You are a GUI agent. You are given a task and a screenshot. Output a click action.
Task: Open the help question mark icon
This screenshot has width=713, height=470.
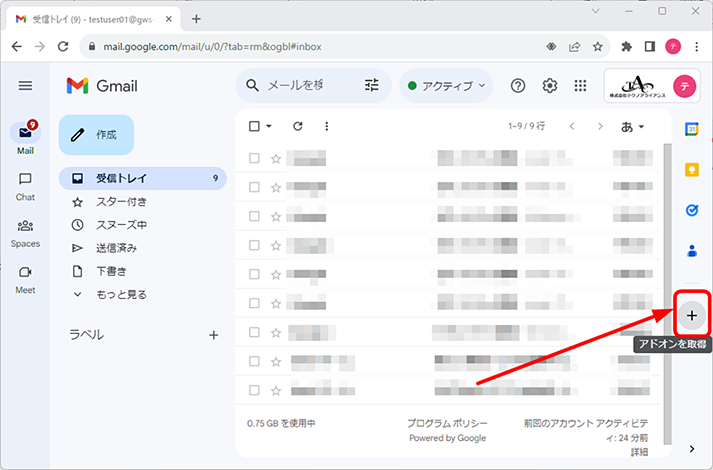coord(518,85)
